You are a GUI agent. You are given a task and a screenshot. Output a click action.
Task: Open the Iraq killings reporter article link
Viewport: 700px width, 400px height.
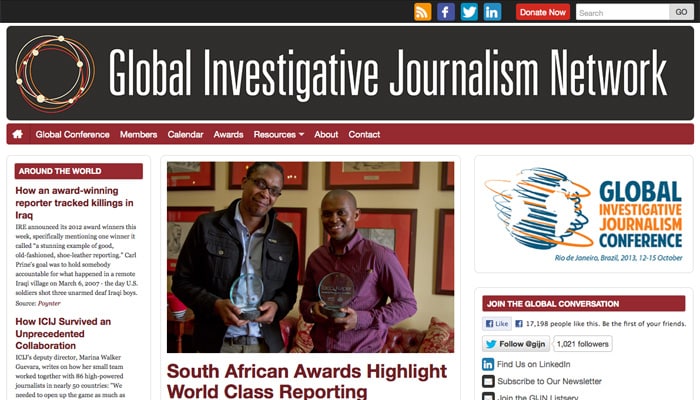coord(75,203)
